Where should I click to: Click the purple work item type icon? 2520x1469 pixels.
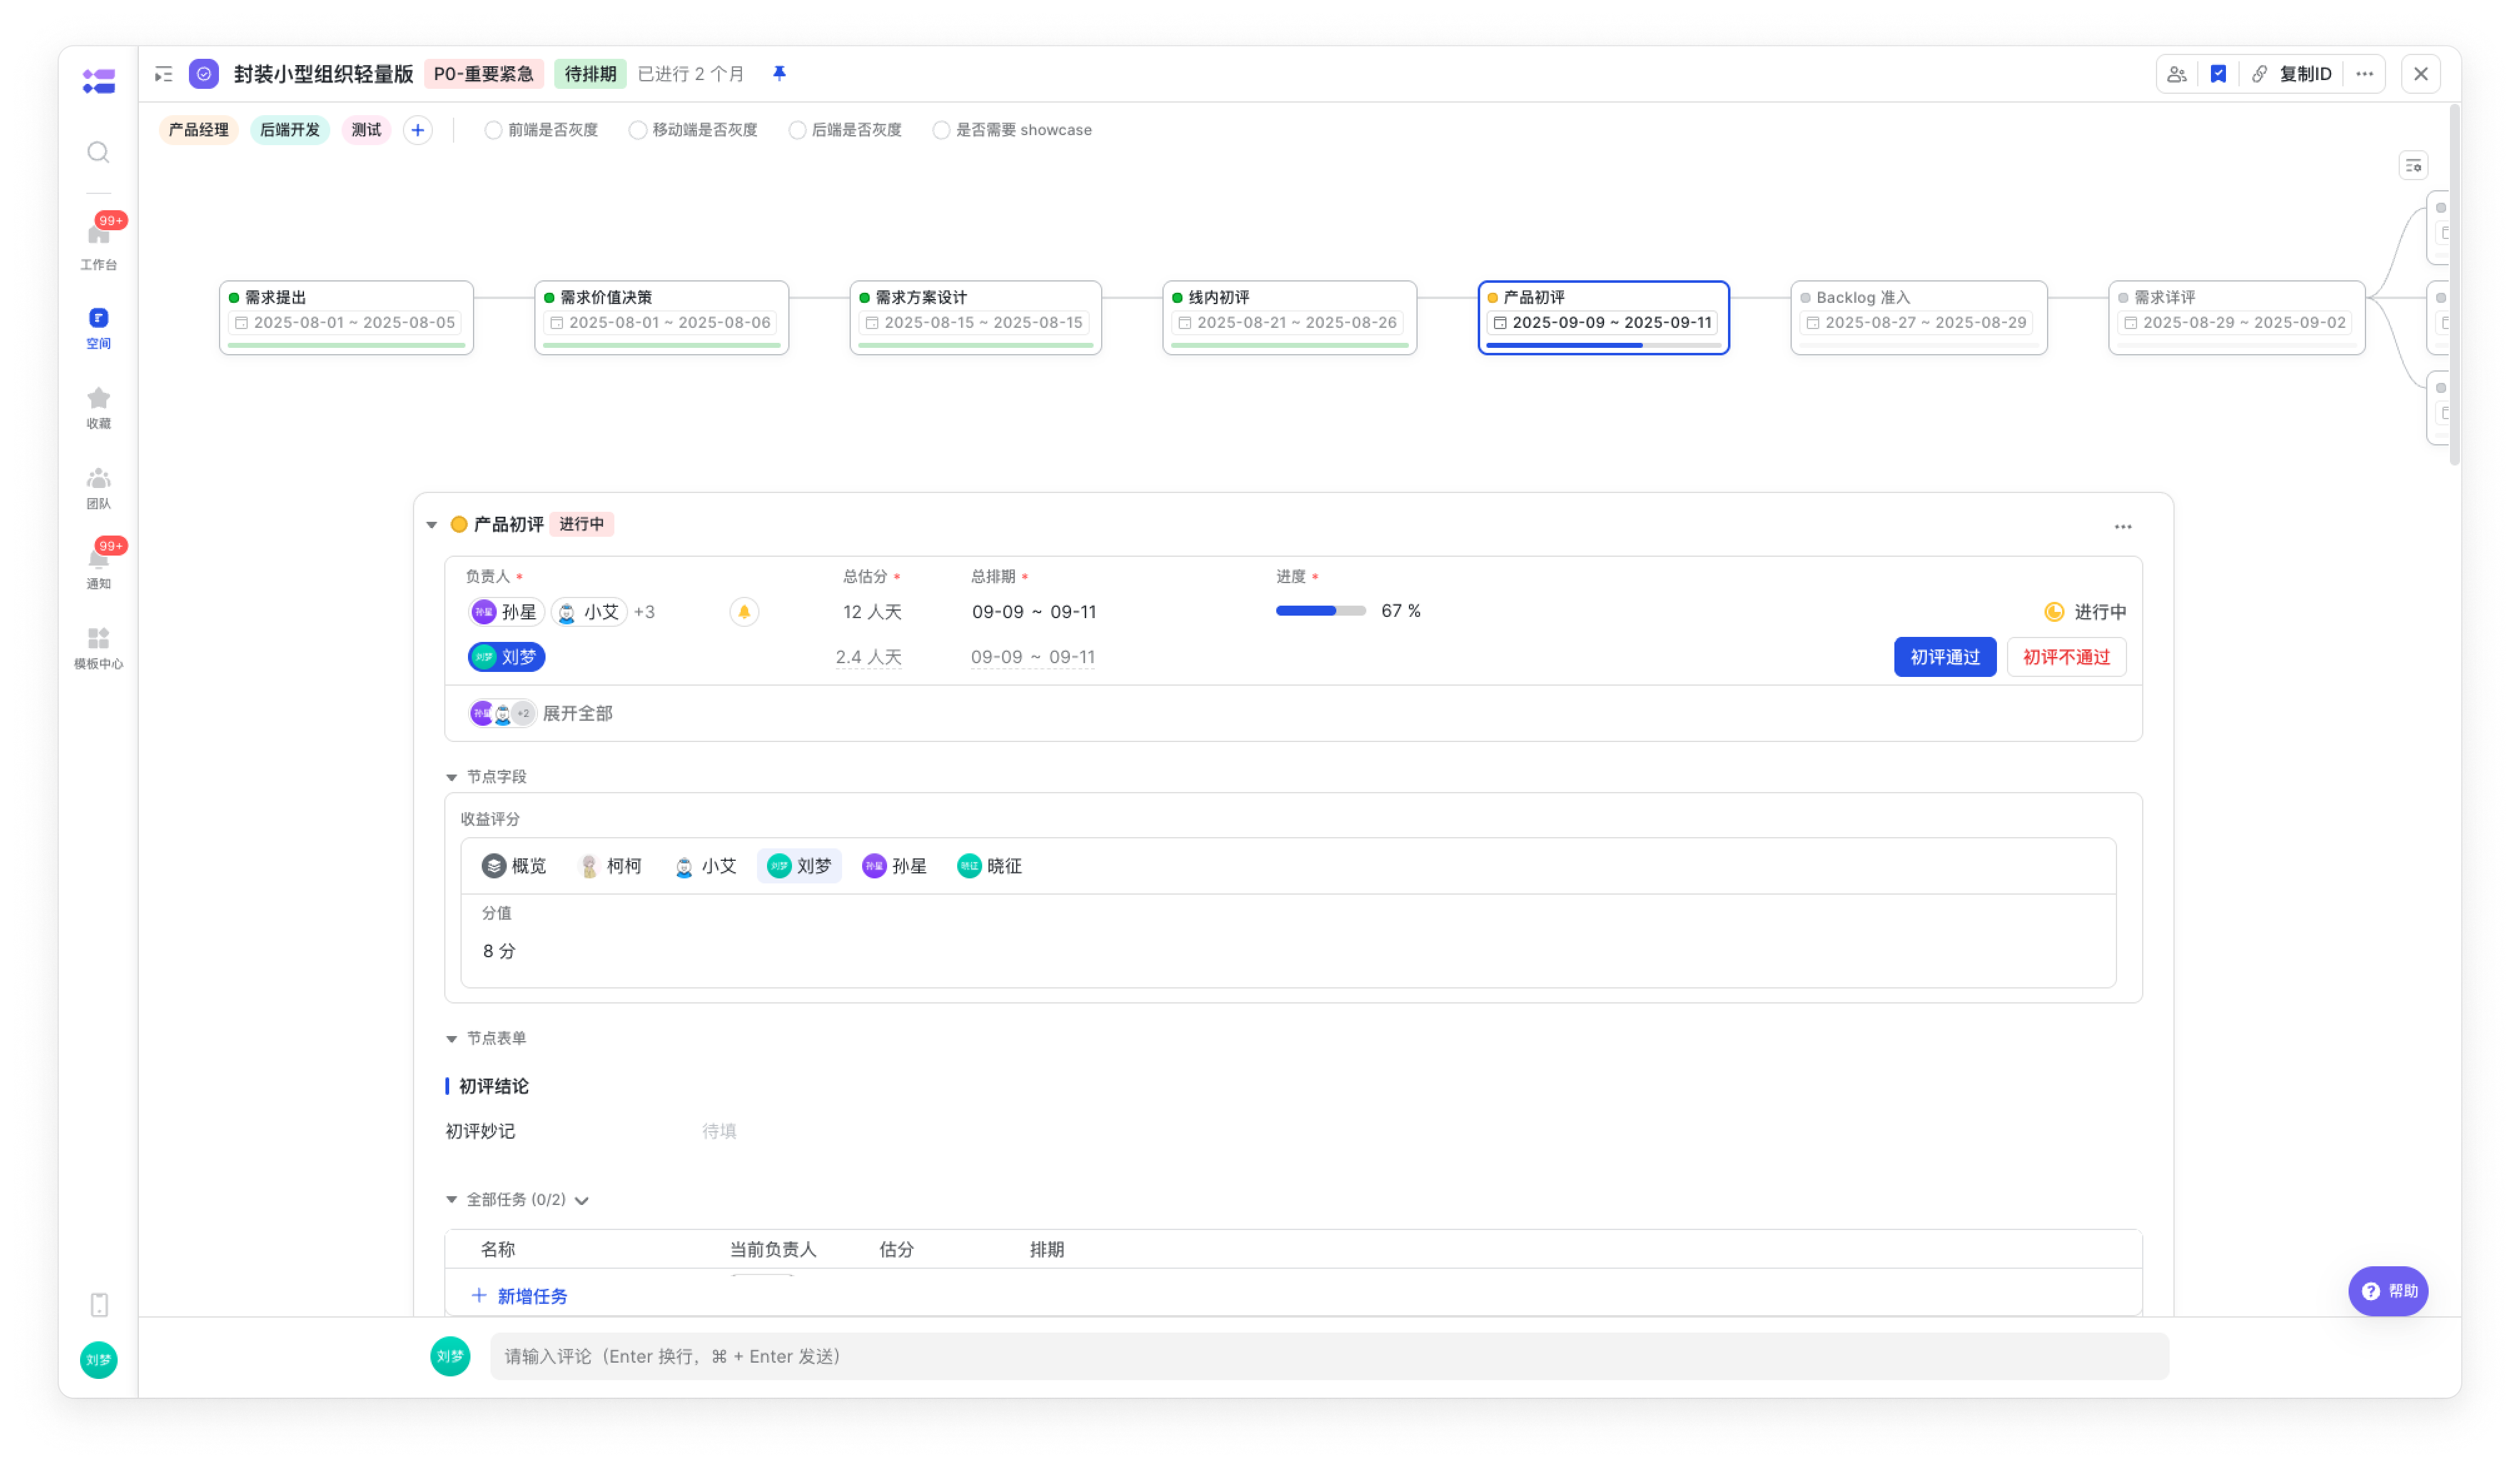(x=204, y=74)
